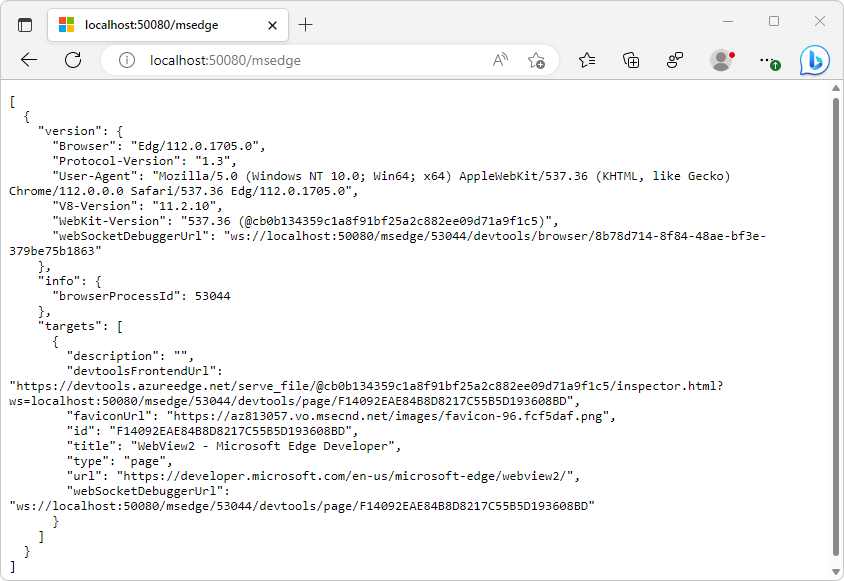Open the tab actions menu
Image resolution: width=844 pixels, height=581 pixels.
tap(24, 25)
